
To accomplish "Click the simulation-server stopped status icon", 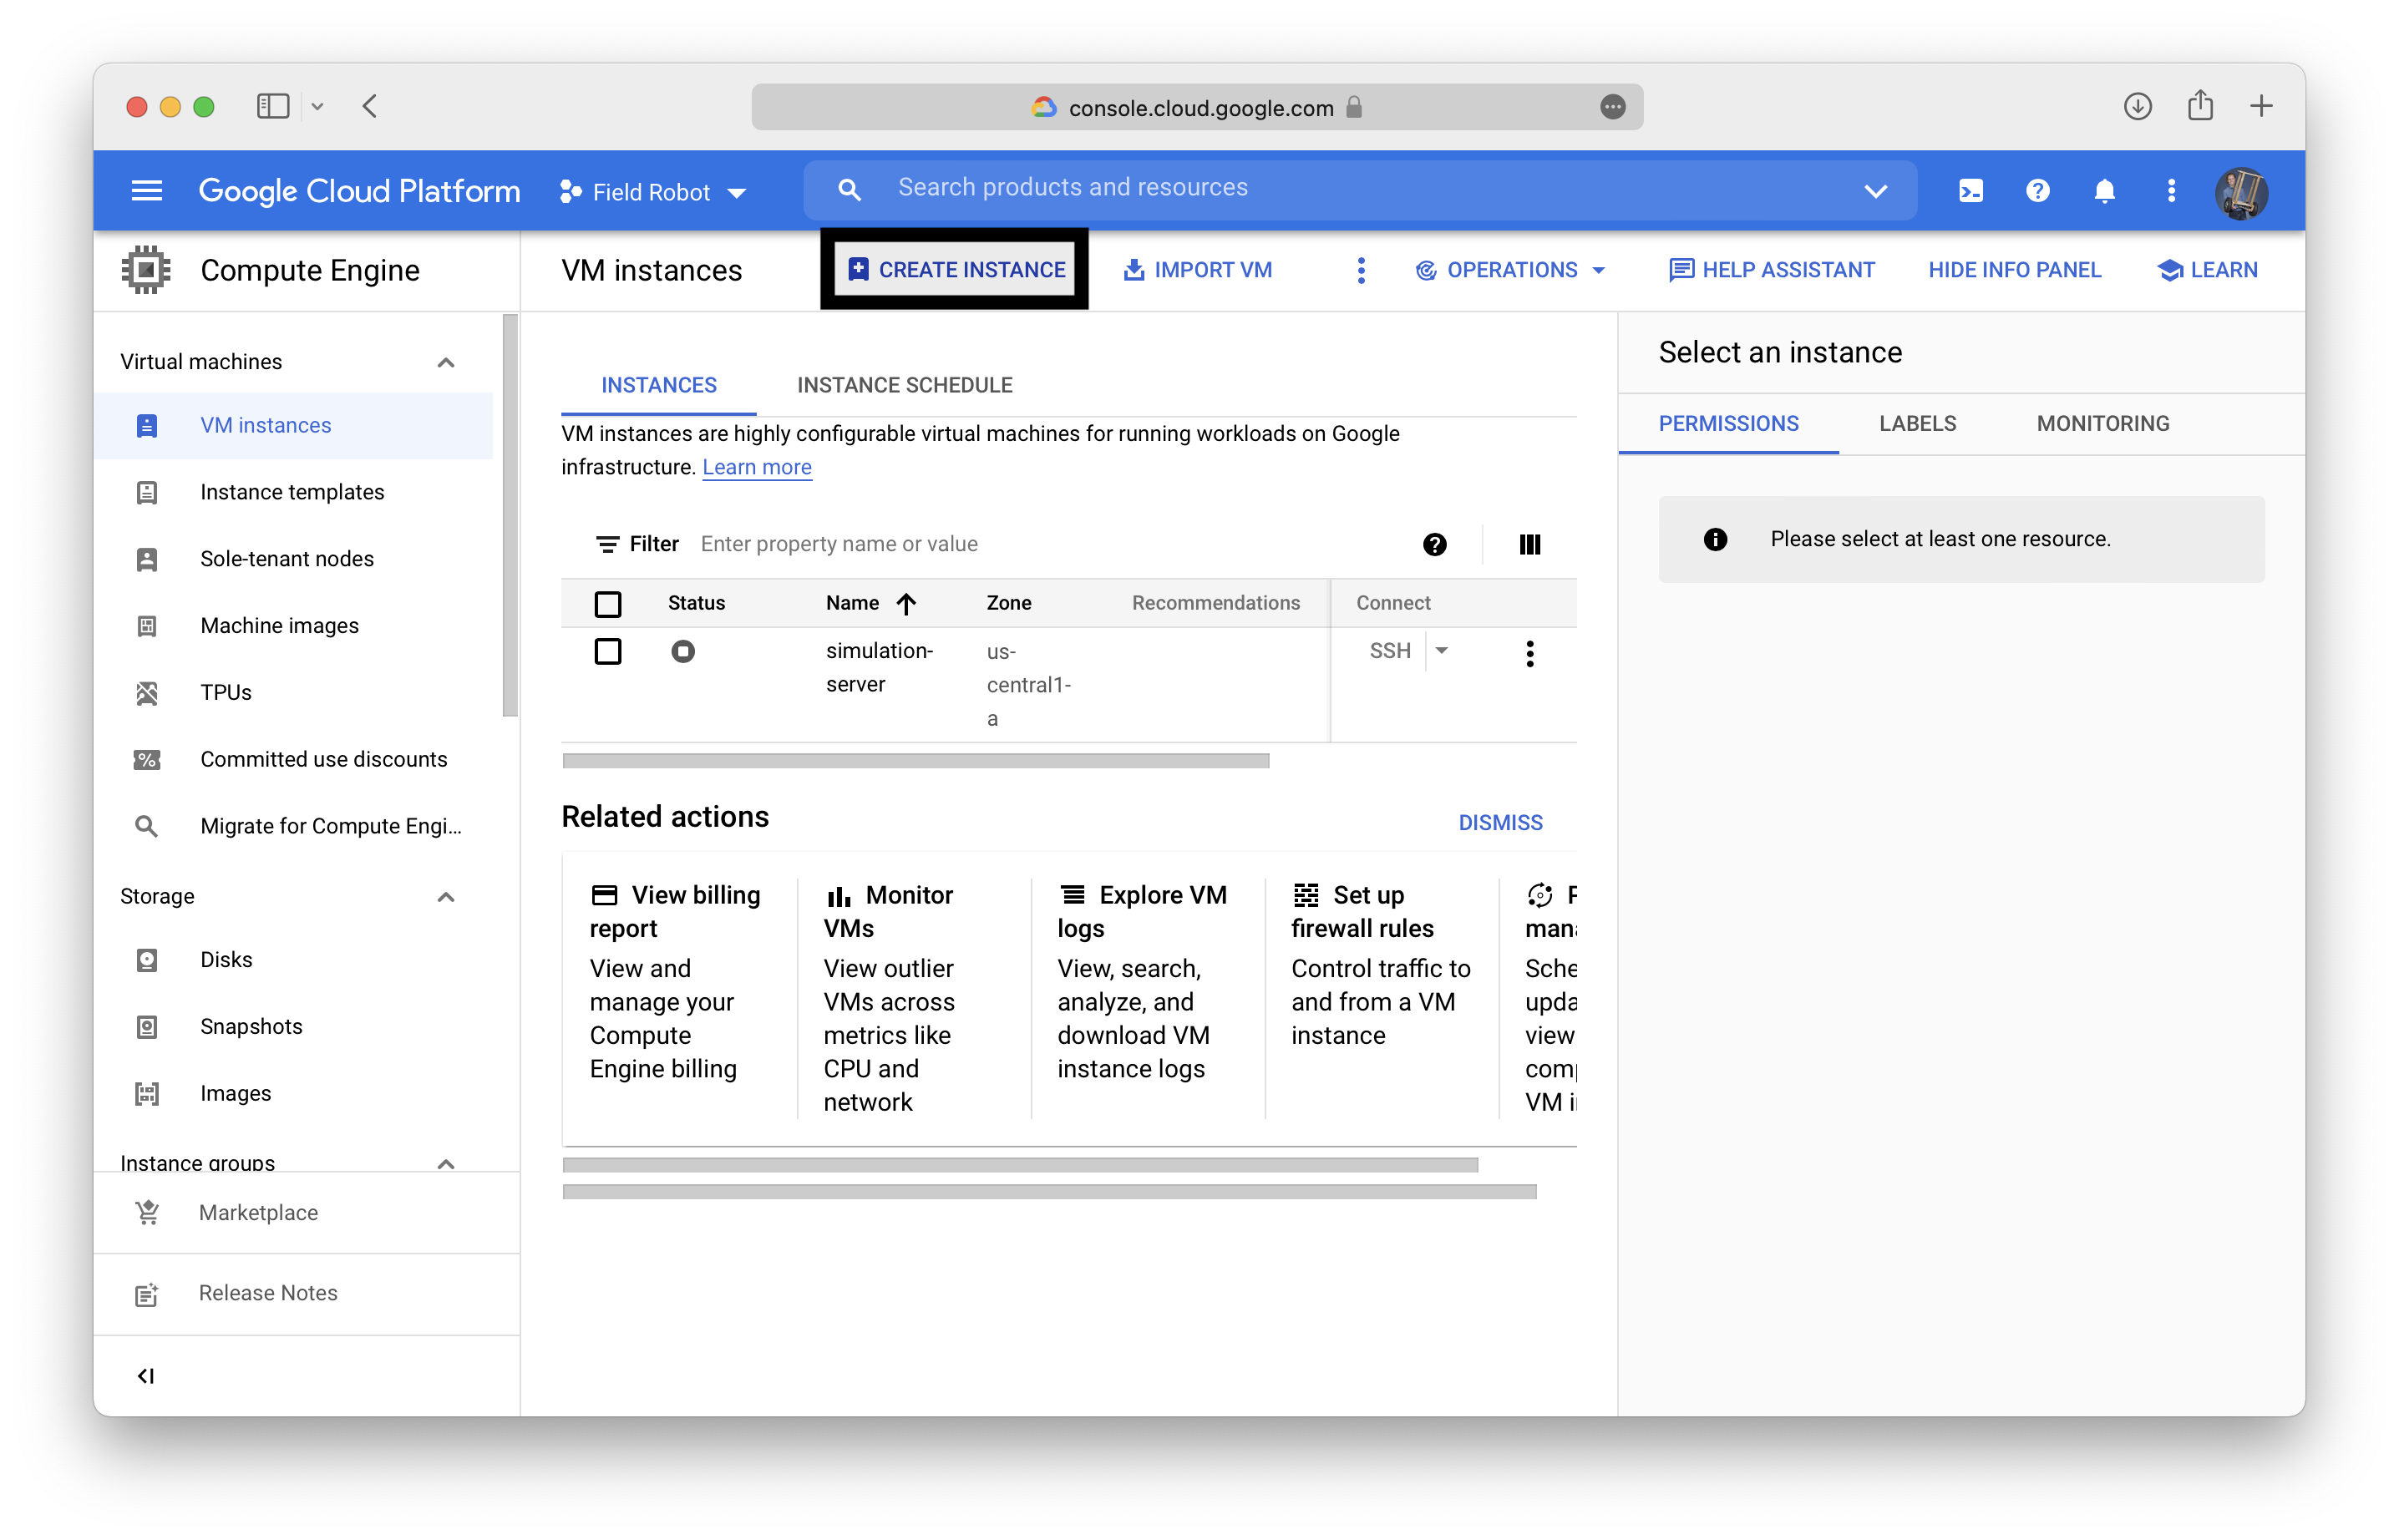I will click(682, 651).
